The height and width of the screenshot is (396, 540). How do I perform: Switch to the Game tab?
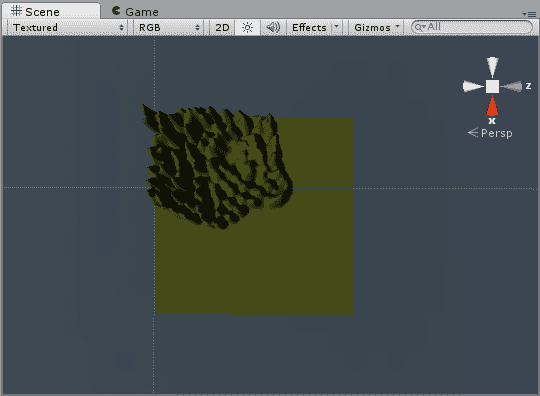click(x=135, y=12)
